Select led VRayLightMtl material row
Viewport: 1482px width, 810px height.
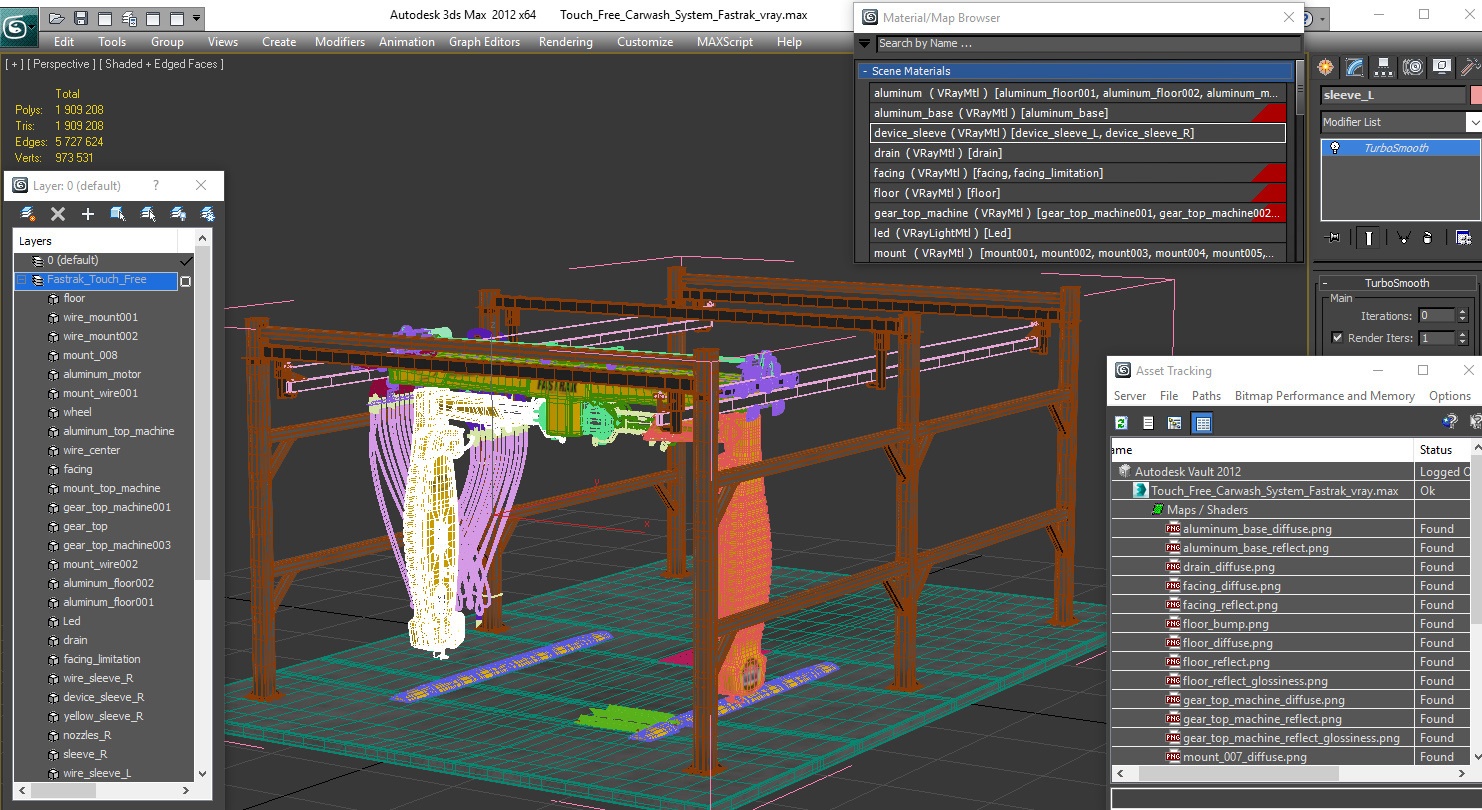tap(1078, 233)
